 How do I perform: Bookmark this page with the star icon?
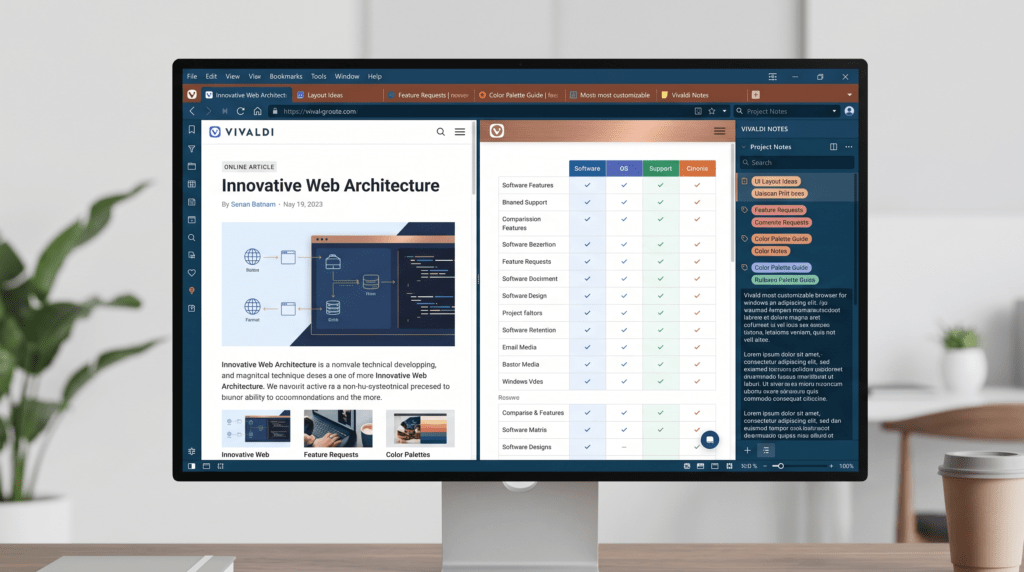coord(712,112)
